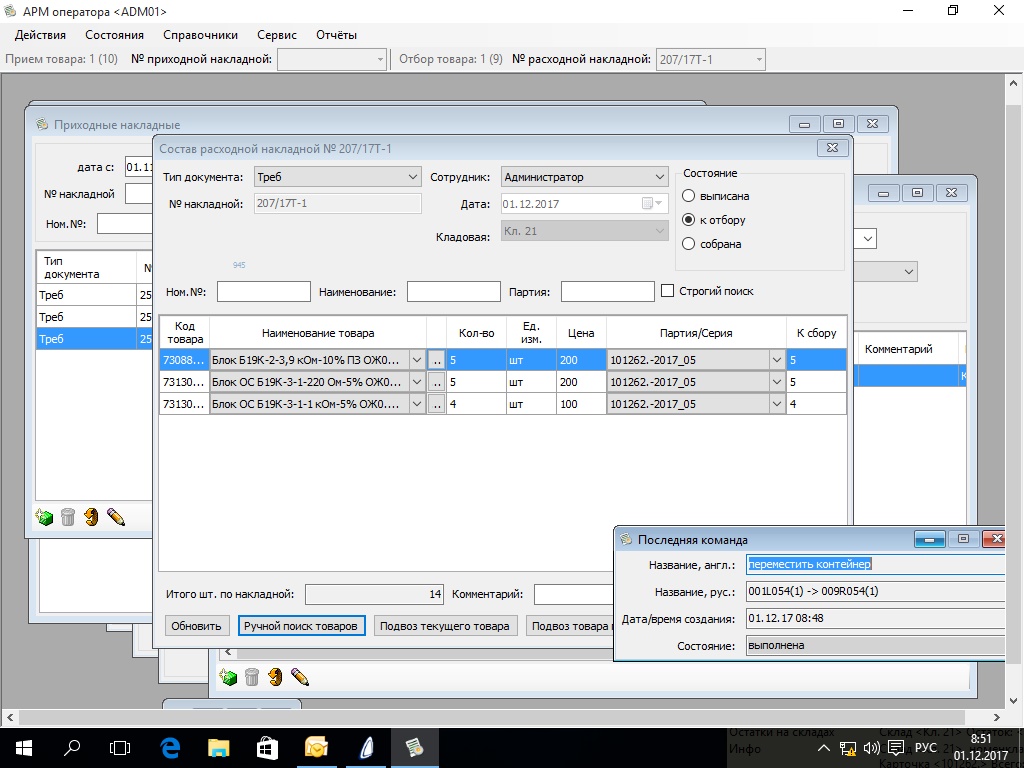Click the orange undo arrow in Приходные накладные
1024x768 pixels.
(x=92, y=517)
